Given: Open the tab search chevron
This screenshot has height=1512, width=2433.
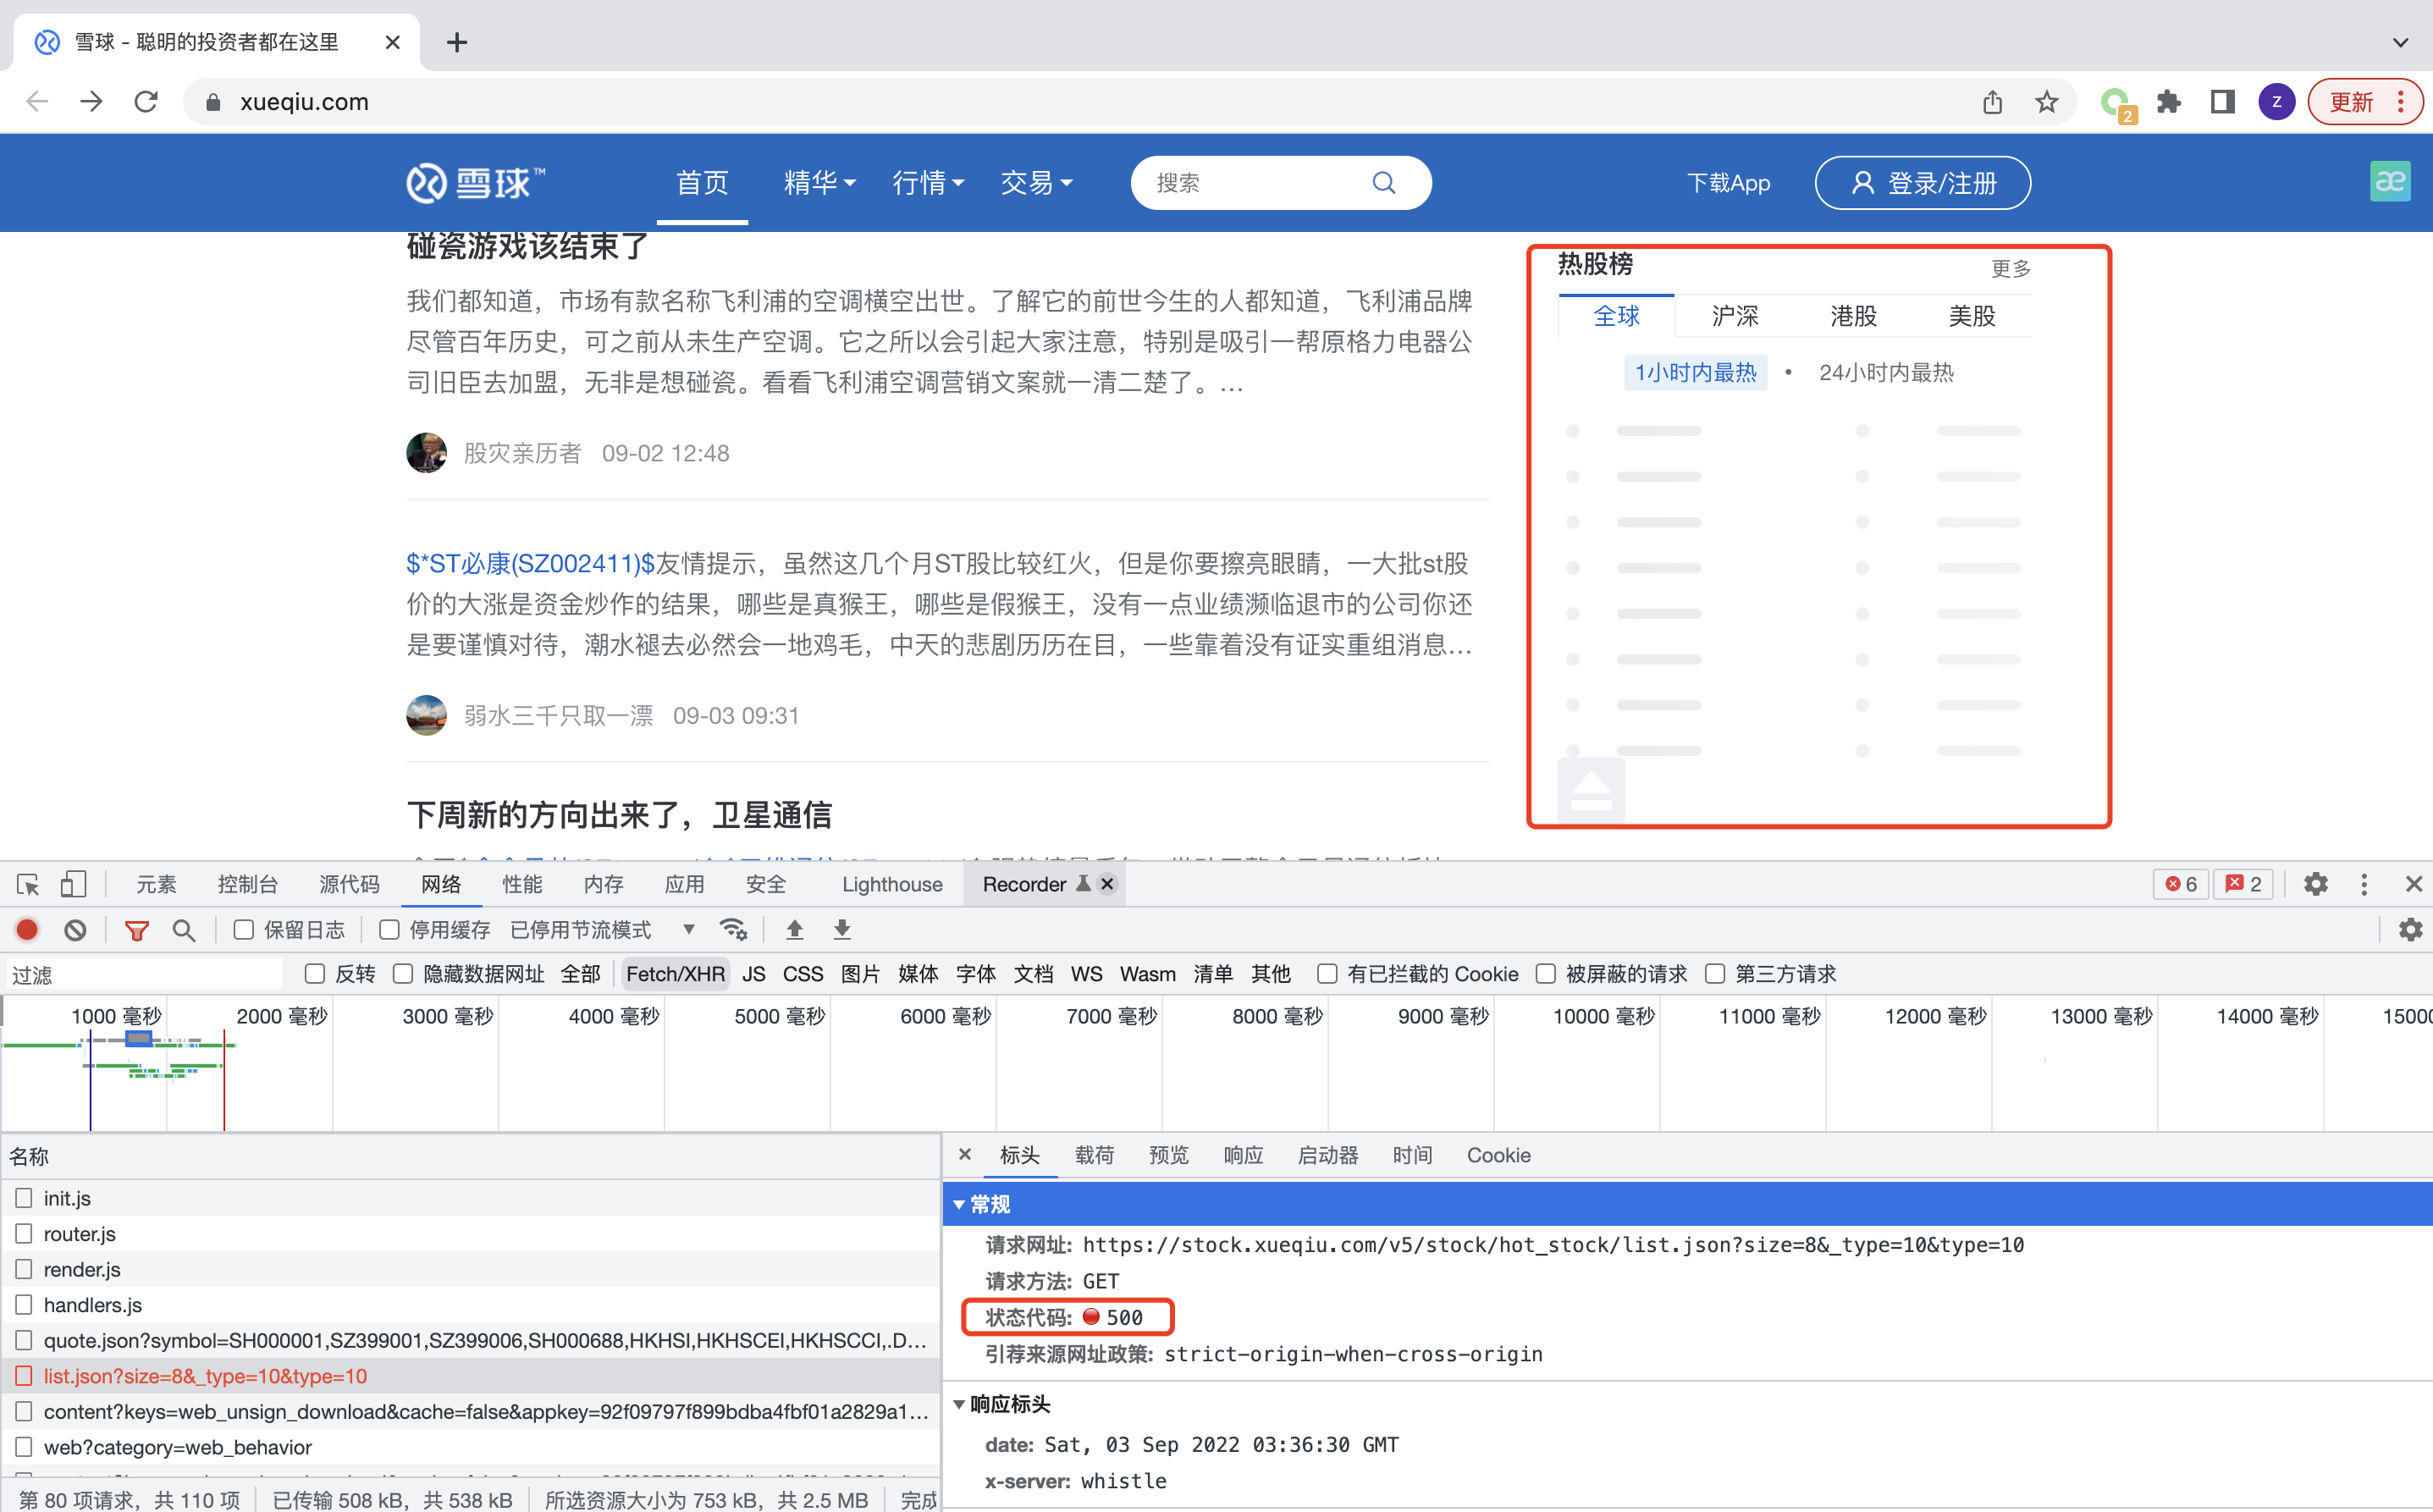Looking at the screenshot, I should tap(2400, 42).
